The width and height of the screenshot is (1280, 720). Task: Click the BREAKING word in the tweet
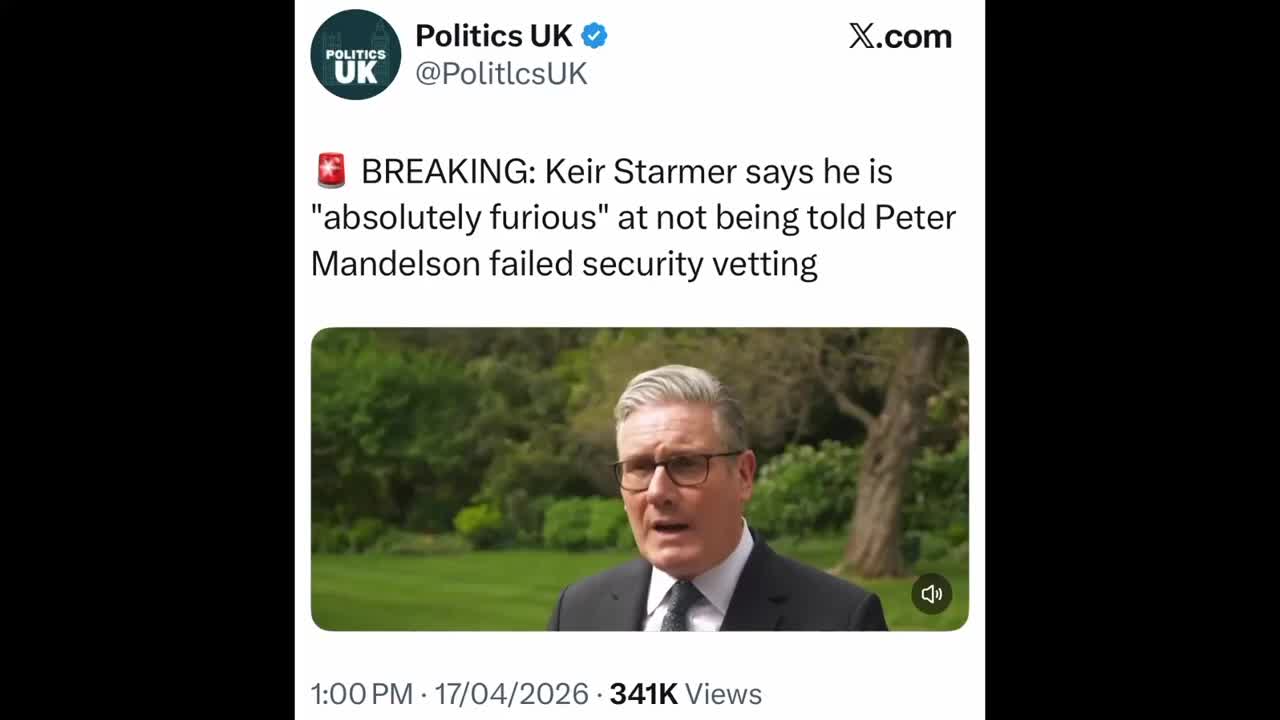(447, 171)
